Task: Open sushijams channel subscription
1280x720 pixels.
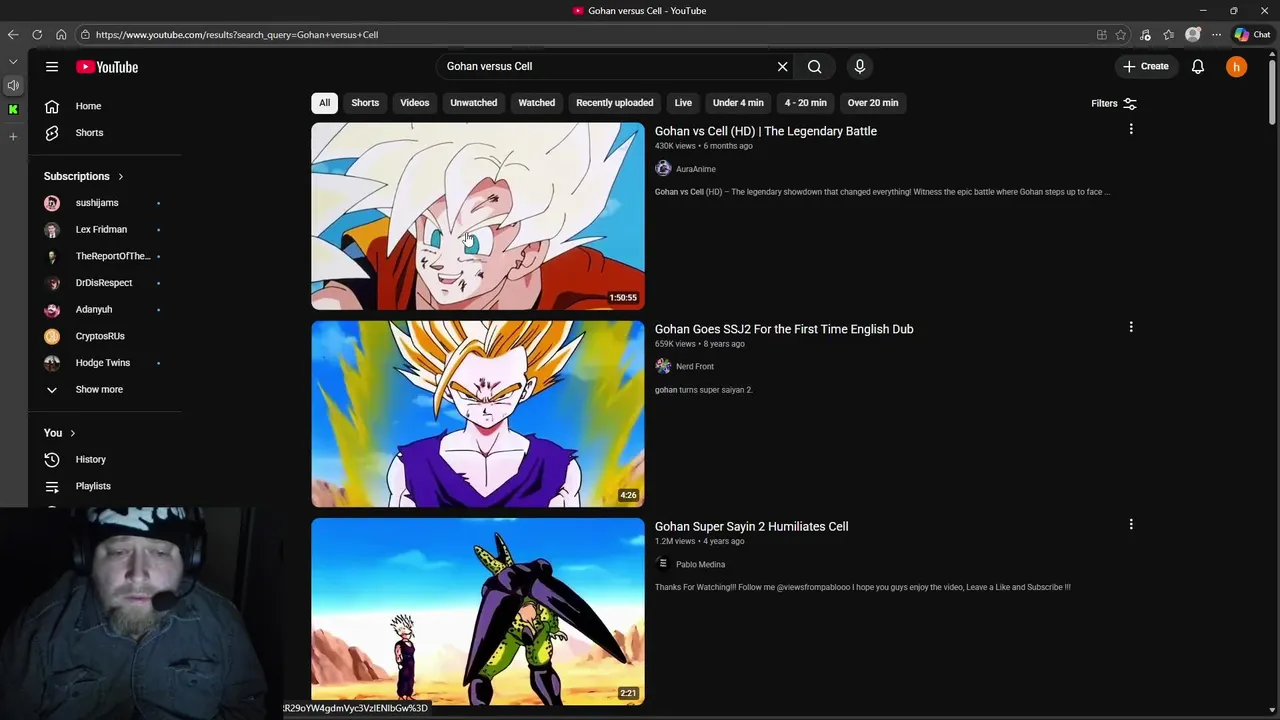Action: point(97,203)
